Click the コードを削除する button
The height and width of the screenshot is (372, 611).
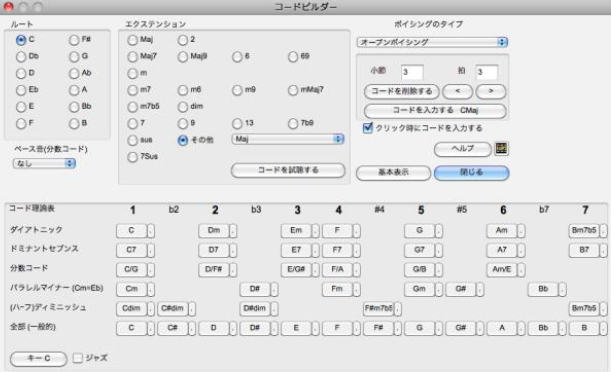tap(401, 91)
